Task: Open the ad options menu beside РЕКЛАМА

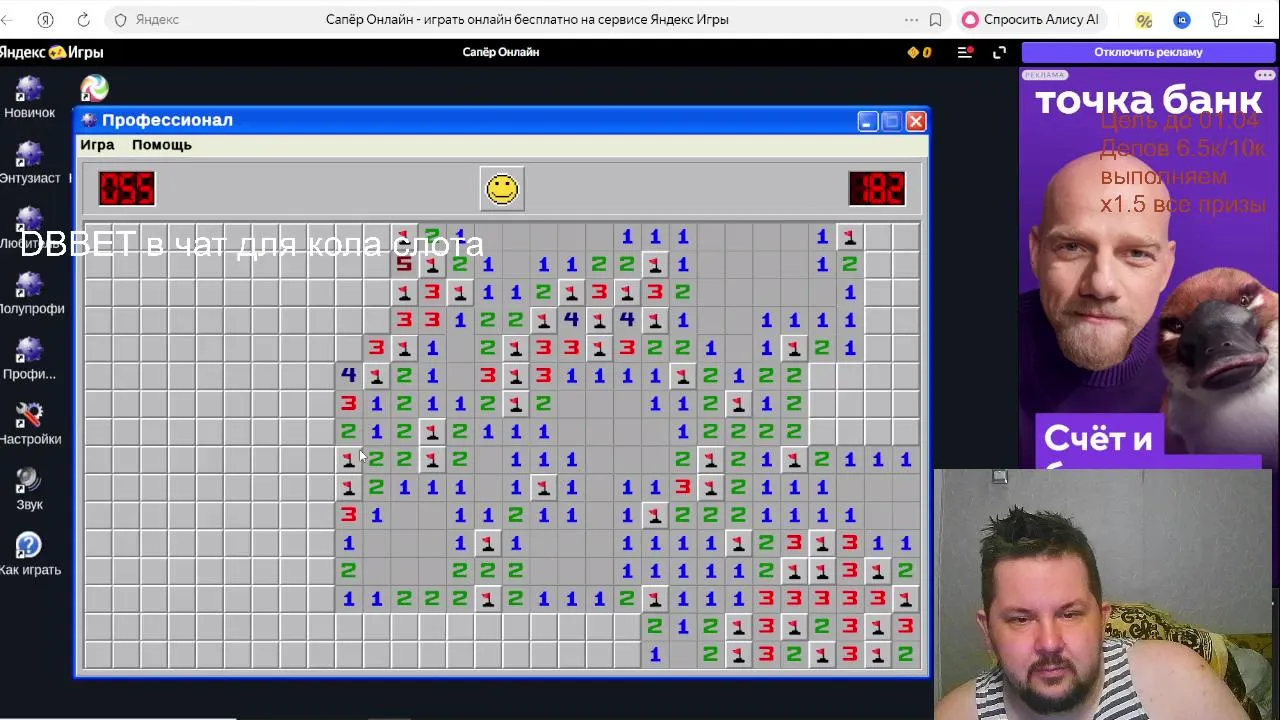Action: [x=1264, y=75]
